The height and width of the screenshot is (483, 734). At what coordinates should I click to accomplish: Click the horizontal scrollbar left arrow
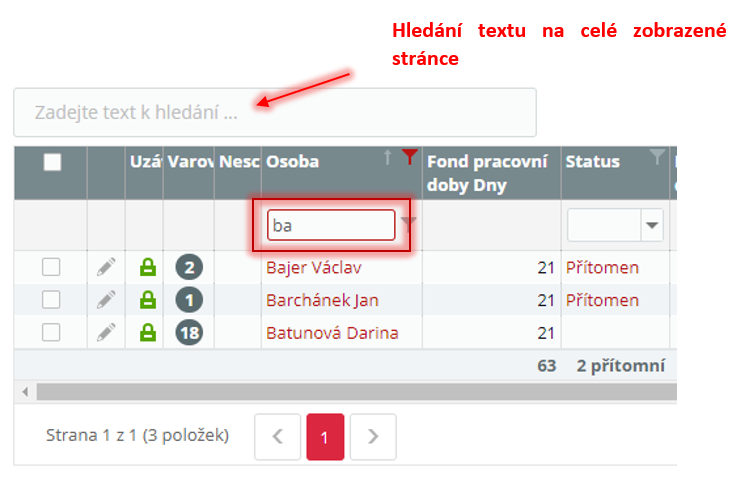point(25,391)
